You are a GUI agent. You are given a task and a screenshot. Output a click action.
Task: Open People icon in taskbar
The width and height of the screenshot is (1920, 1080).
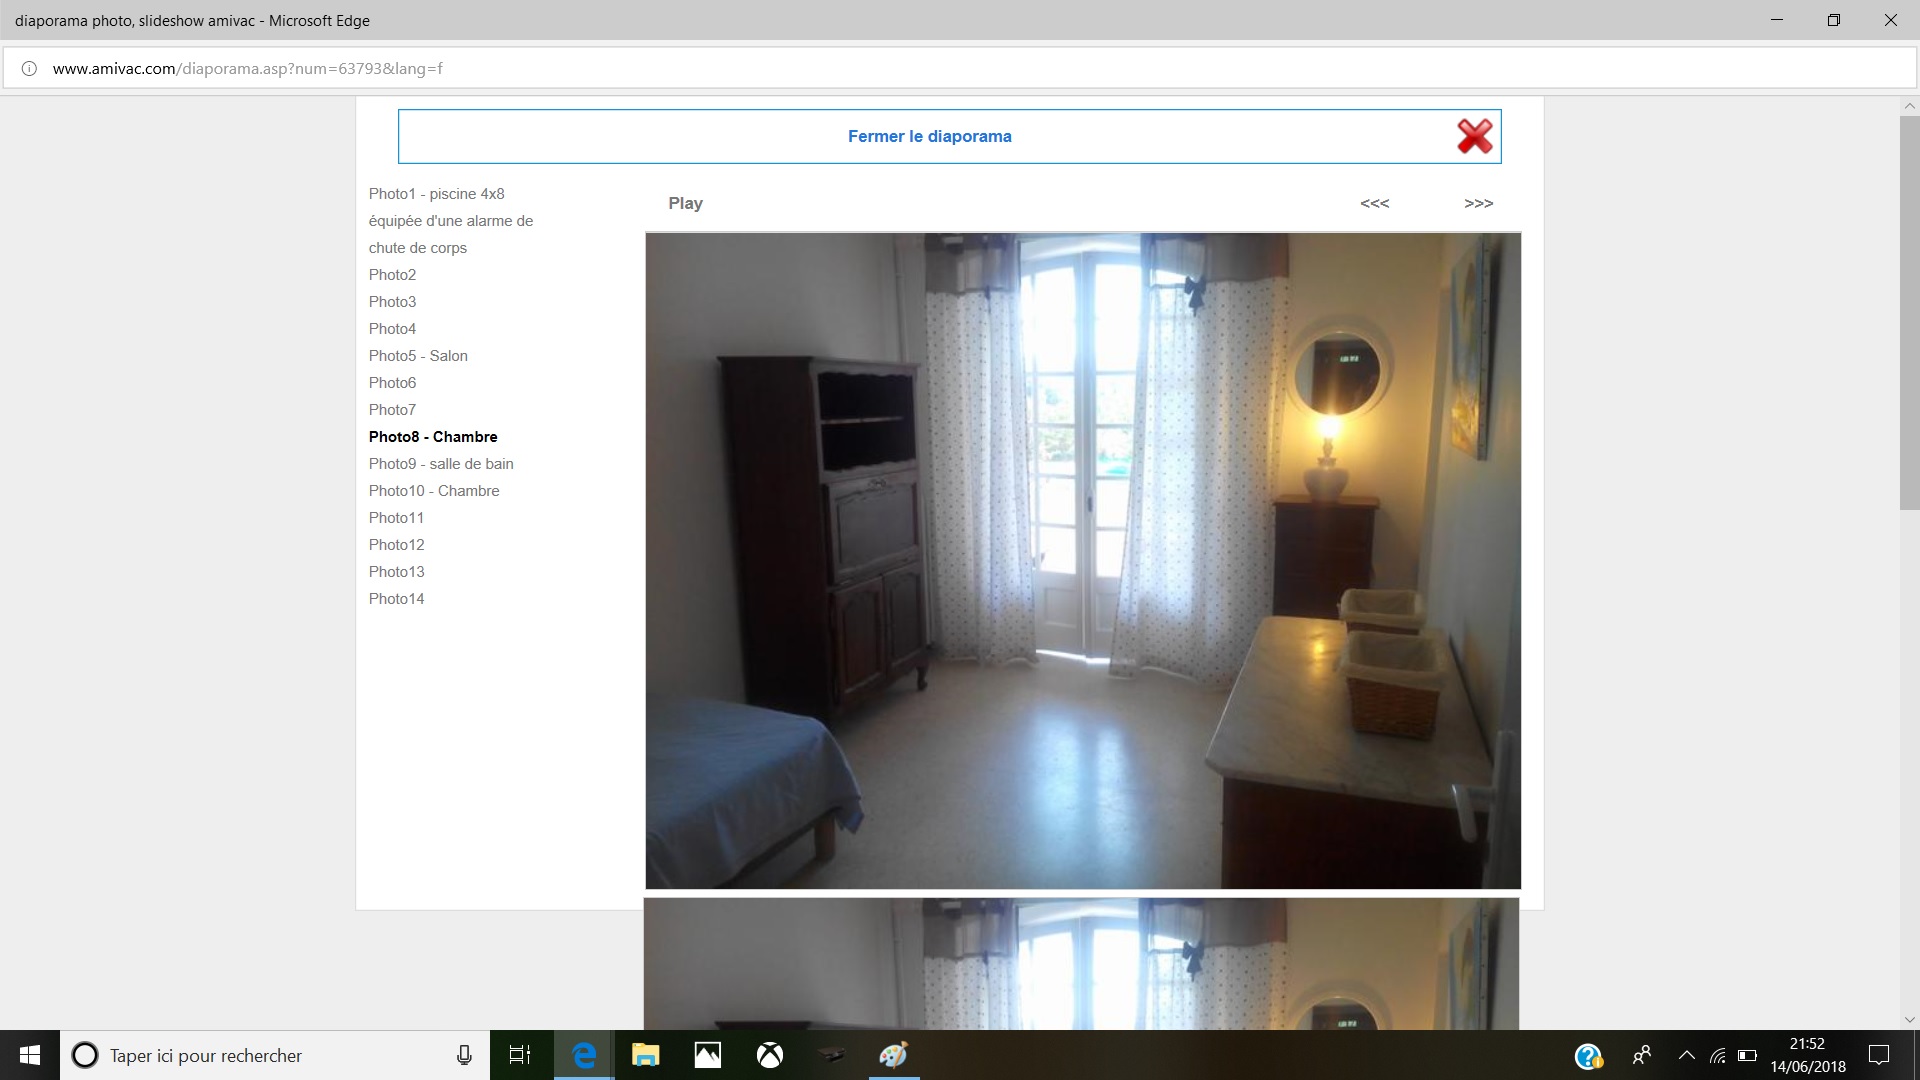(x=1641, y=1055)
